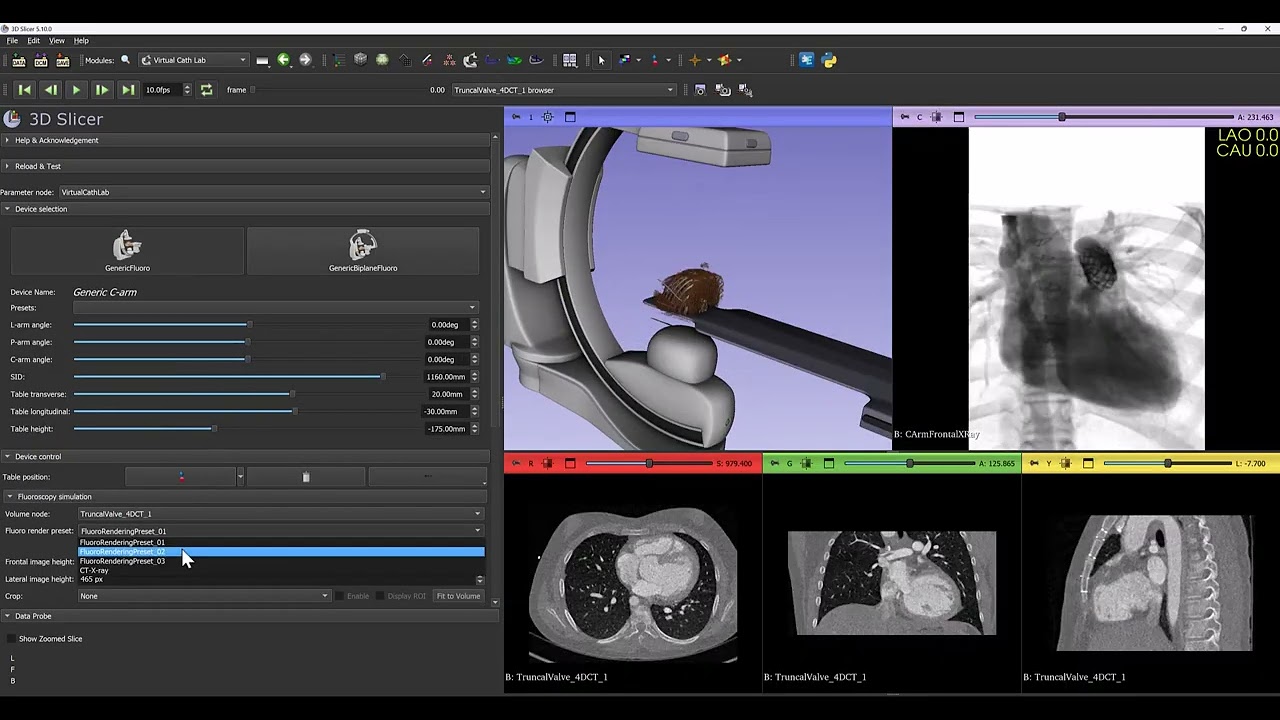Image resolution: width=1280 pixels, height=720 pixels.
Task: Expand the Reload & Test section
Action: coord(245,166)
